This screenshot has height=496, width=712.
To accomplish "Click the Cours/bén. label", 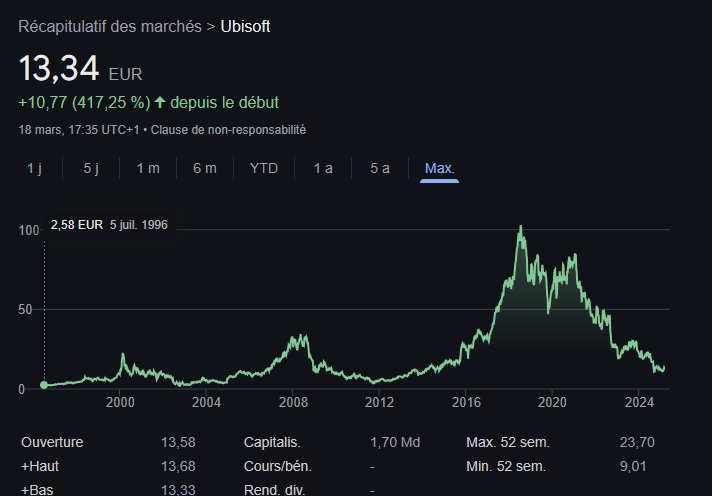I will point(277,466).
